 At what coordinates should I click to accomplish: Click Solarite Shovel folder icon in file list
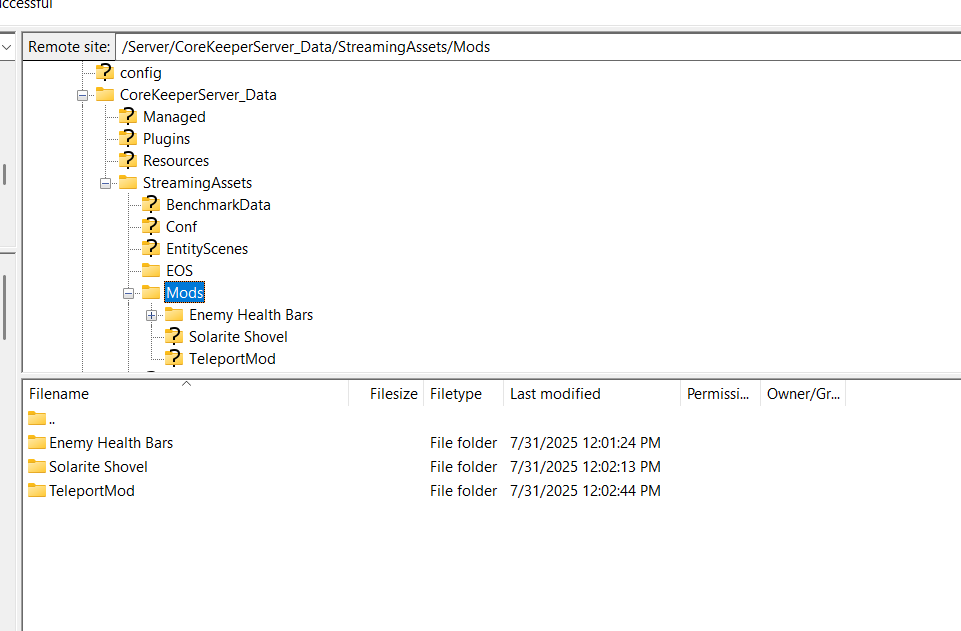click(x=37, y=466)
